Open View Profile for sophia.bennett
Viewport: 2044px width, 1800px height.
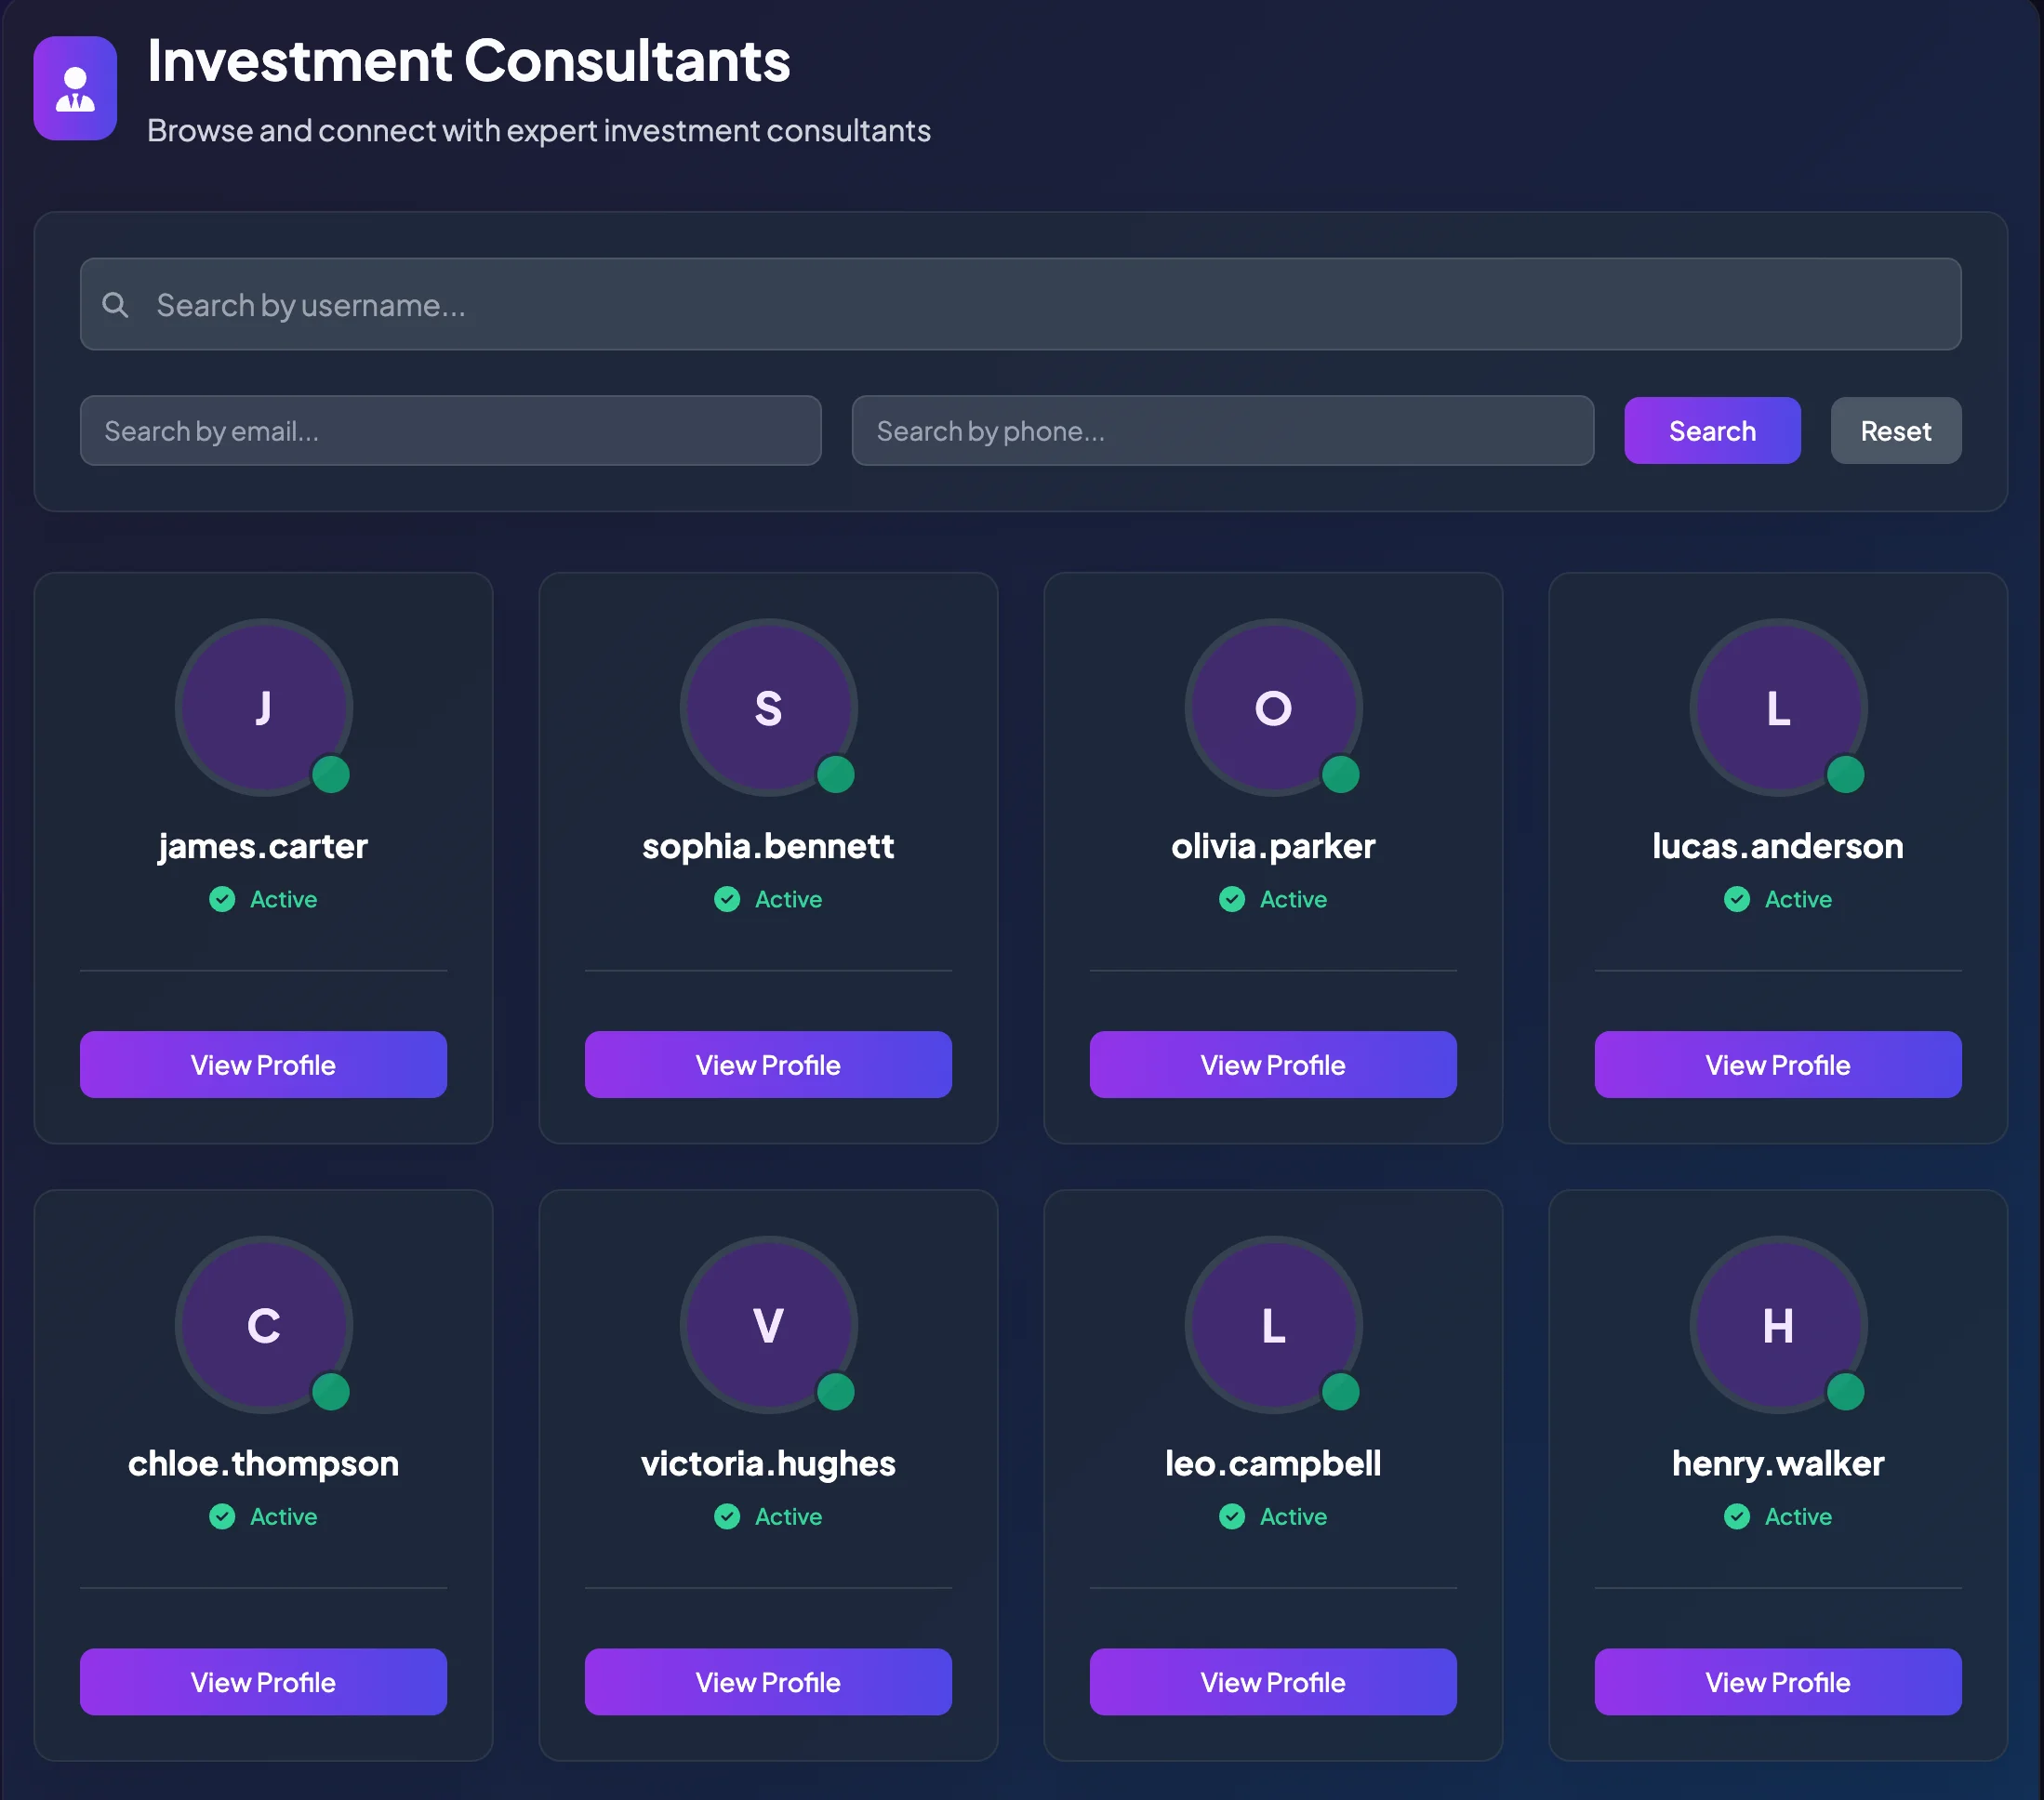(768, 1064)
